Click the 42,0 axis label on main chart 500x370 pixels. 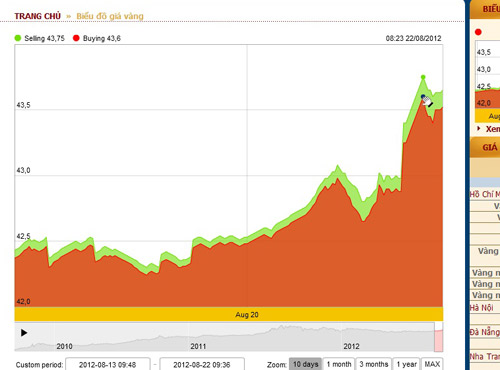click(23, 301)
